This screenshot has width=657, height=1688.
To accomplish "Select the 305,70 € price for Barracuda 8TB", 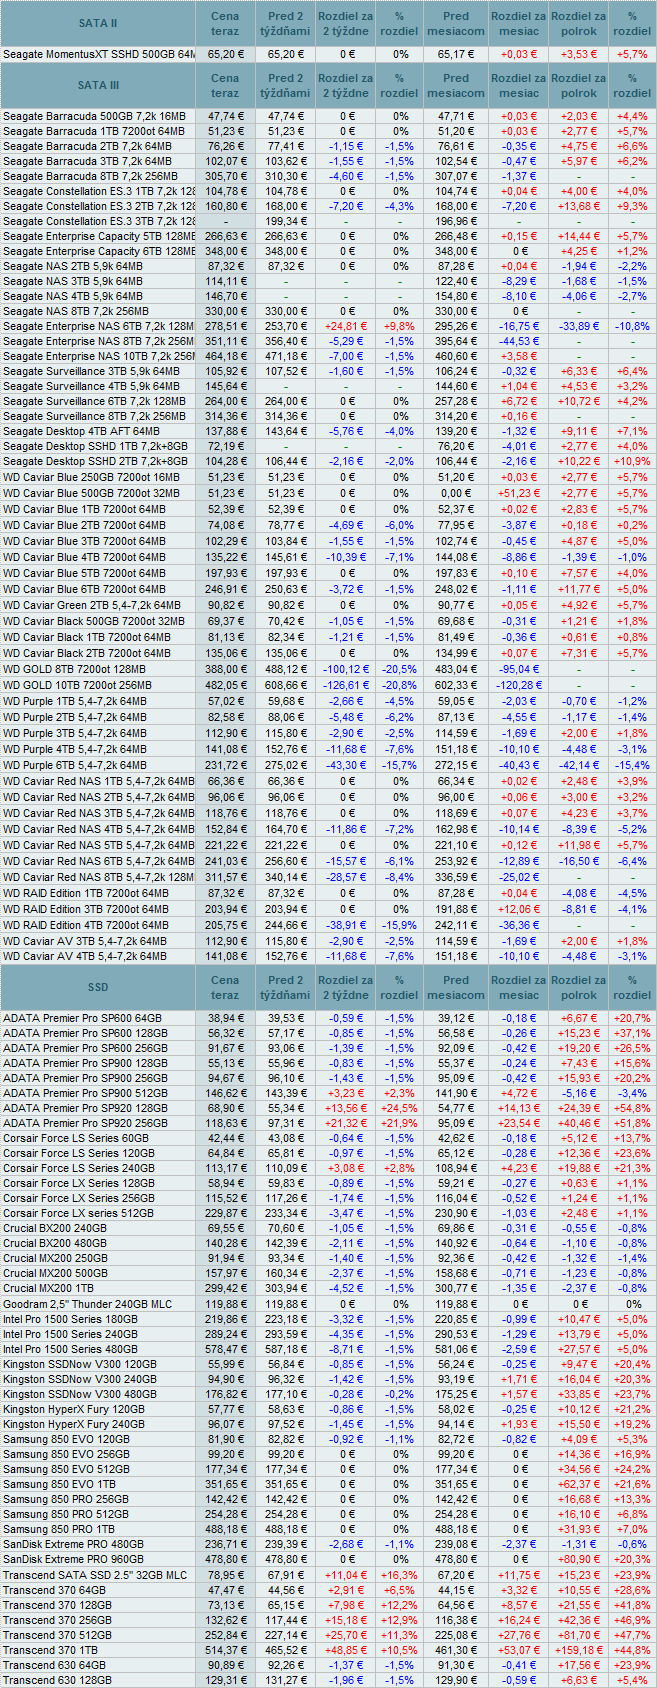I will tap(226, 176).
